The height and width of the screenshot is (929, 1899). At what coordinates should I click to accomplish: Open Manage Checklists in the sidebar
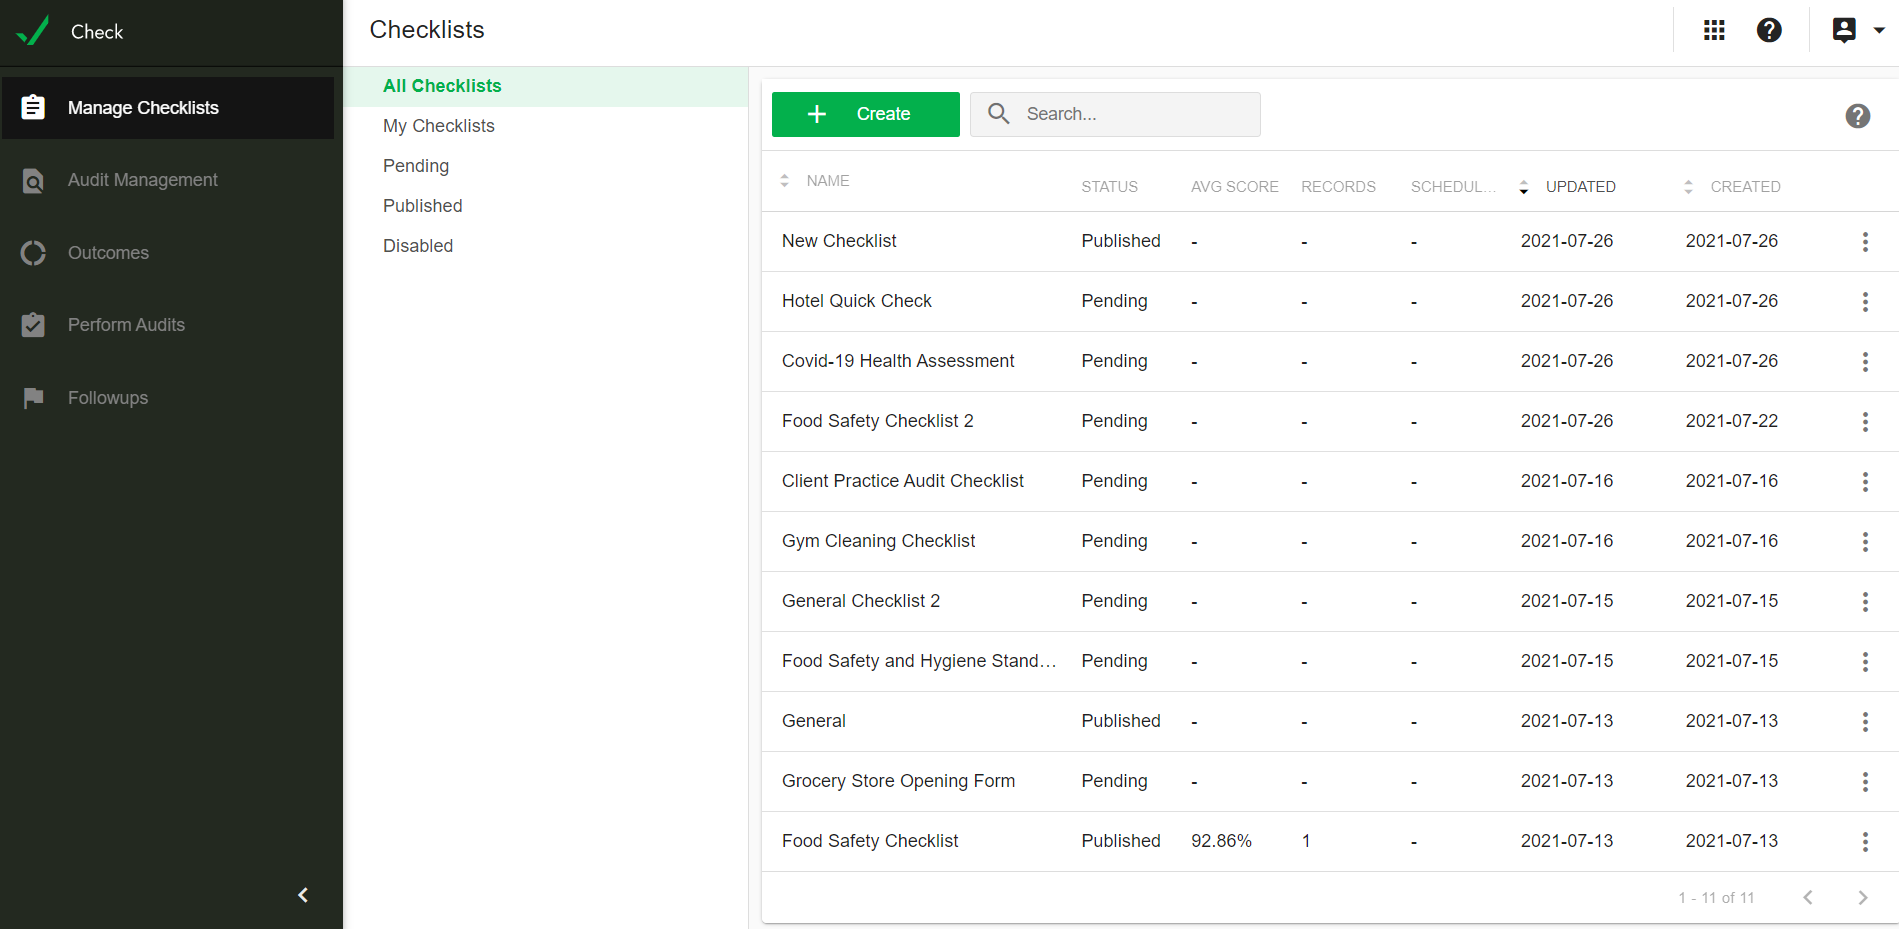coord(168,107)
